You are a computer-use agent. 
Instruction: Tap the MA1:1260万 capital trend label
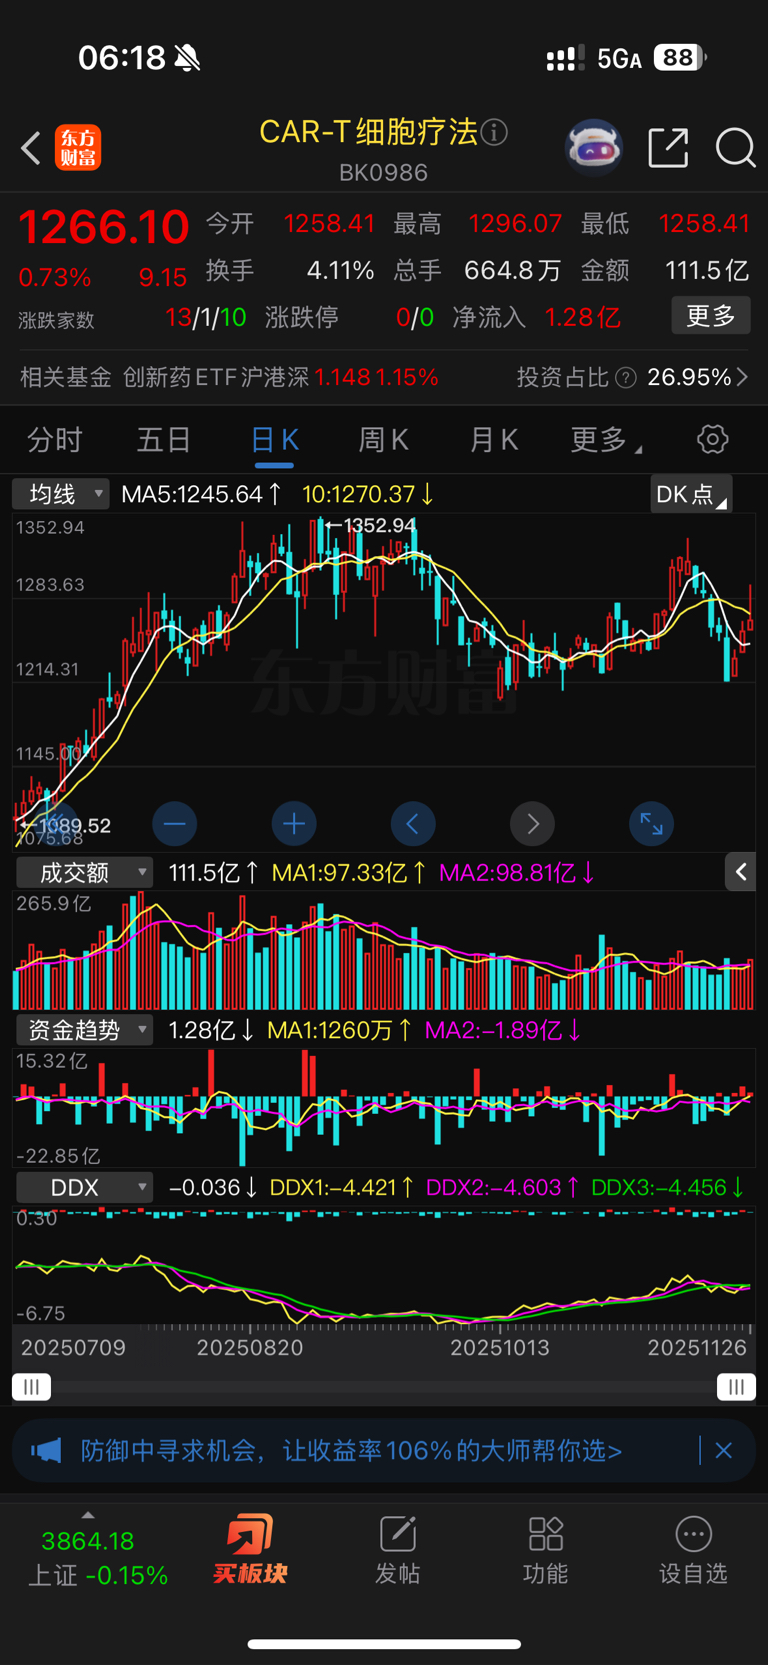click(340, 1030)
